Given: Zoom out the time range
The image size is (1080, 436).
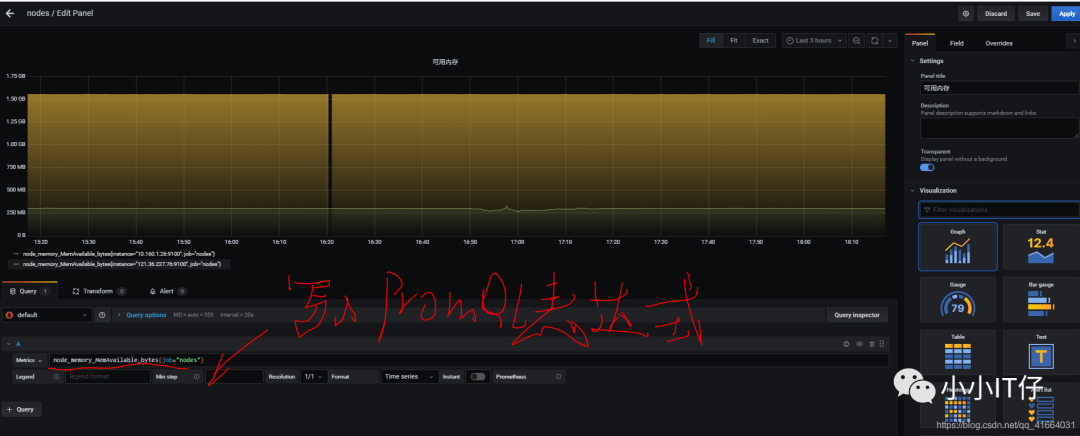Looking at the screenshot, I should point(857,41).
